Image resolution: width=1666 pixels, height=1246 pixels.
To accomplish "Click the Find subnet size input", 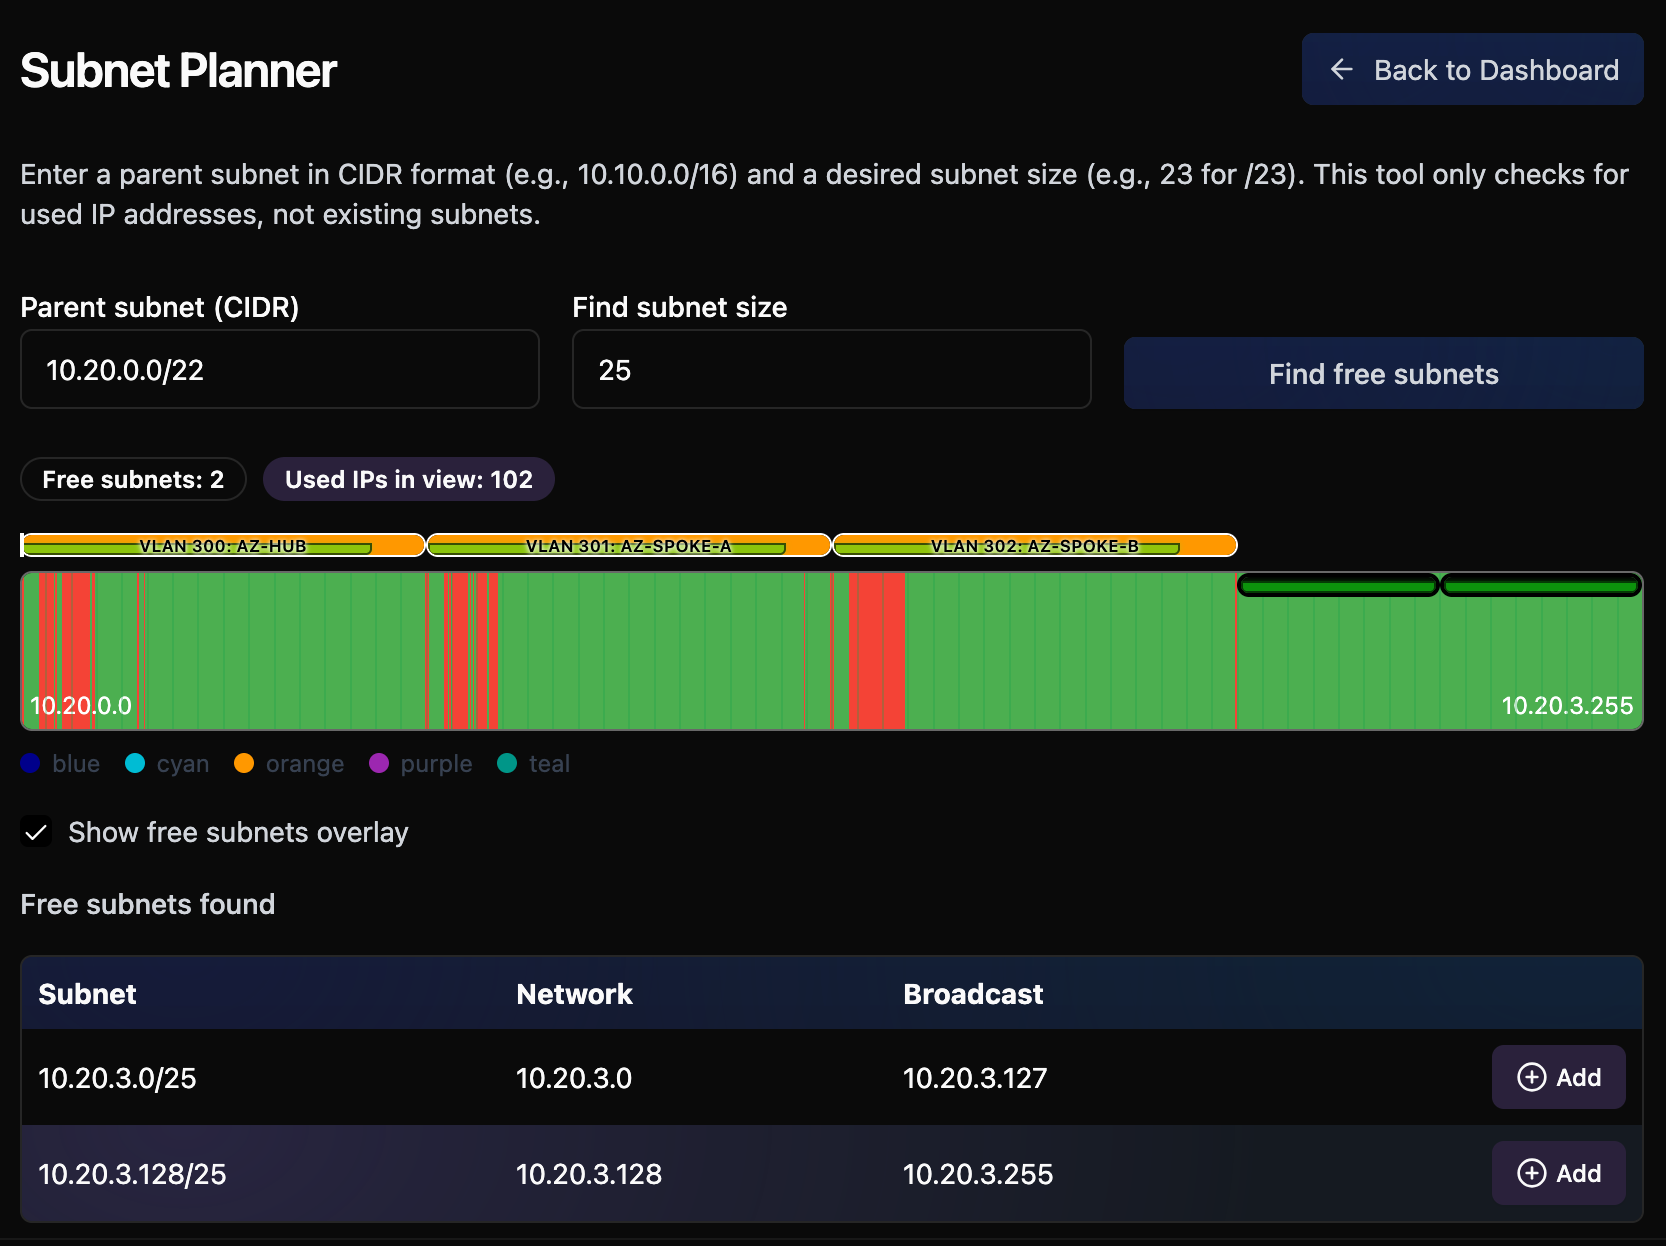I will pos(831,370).
